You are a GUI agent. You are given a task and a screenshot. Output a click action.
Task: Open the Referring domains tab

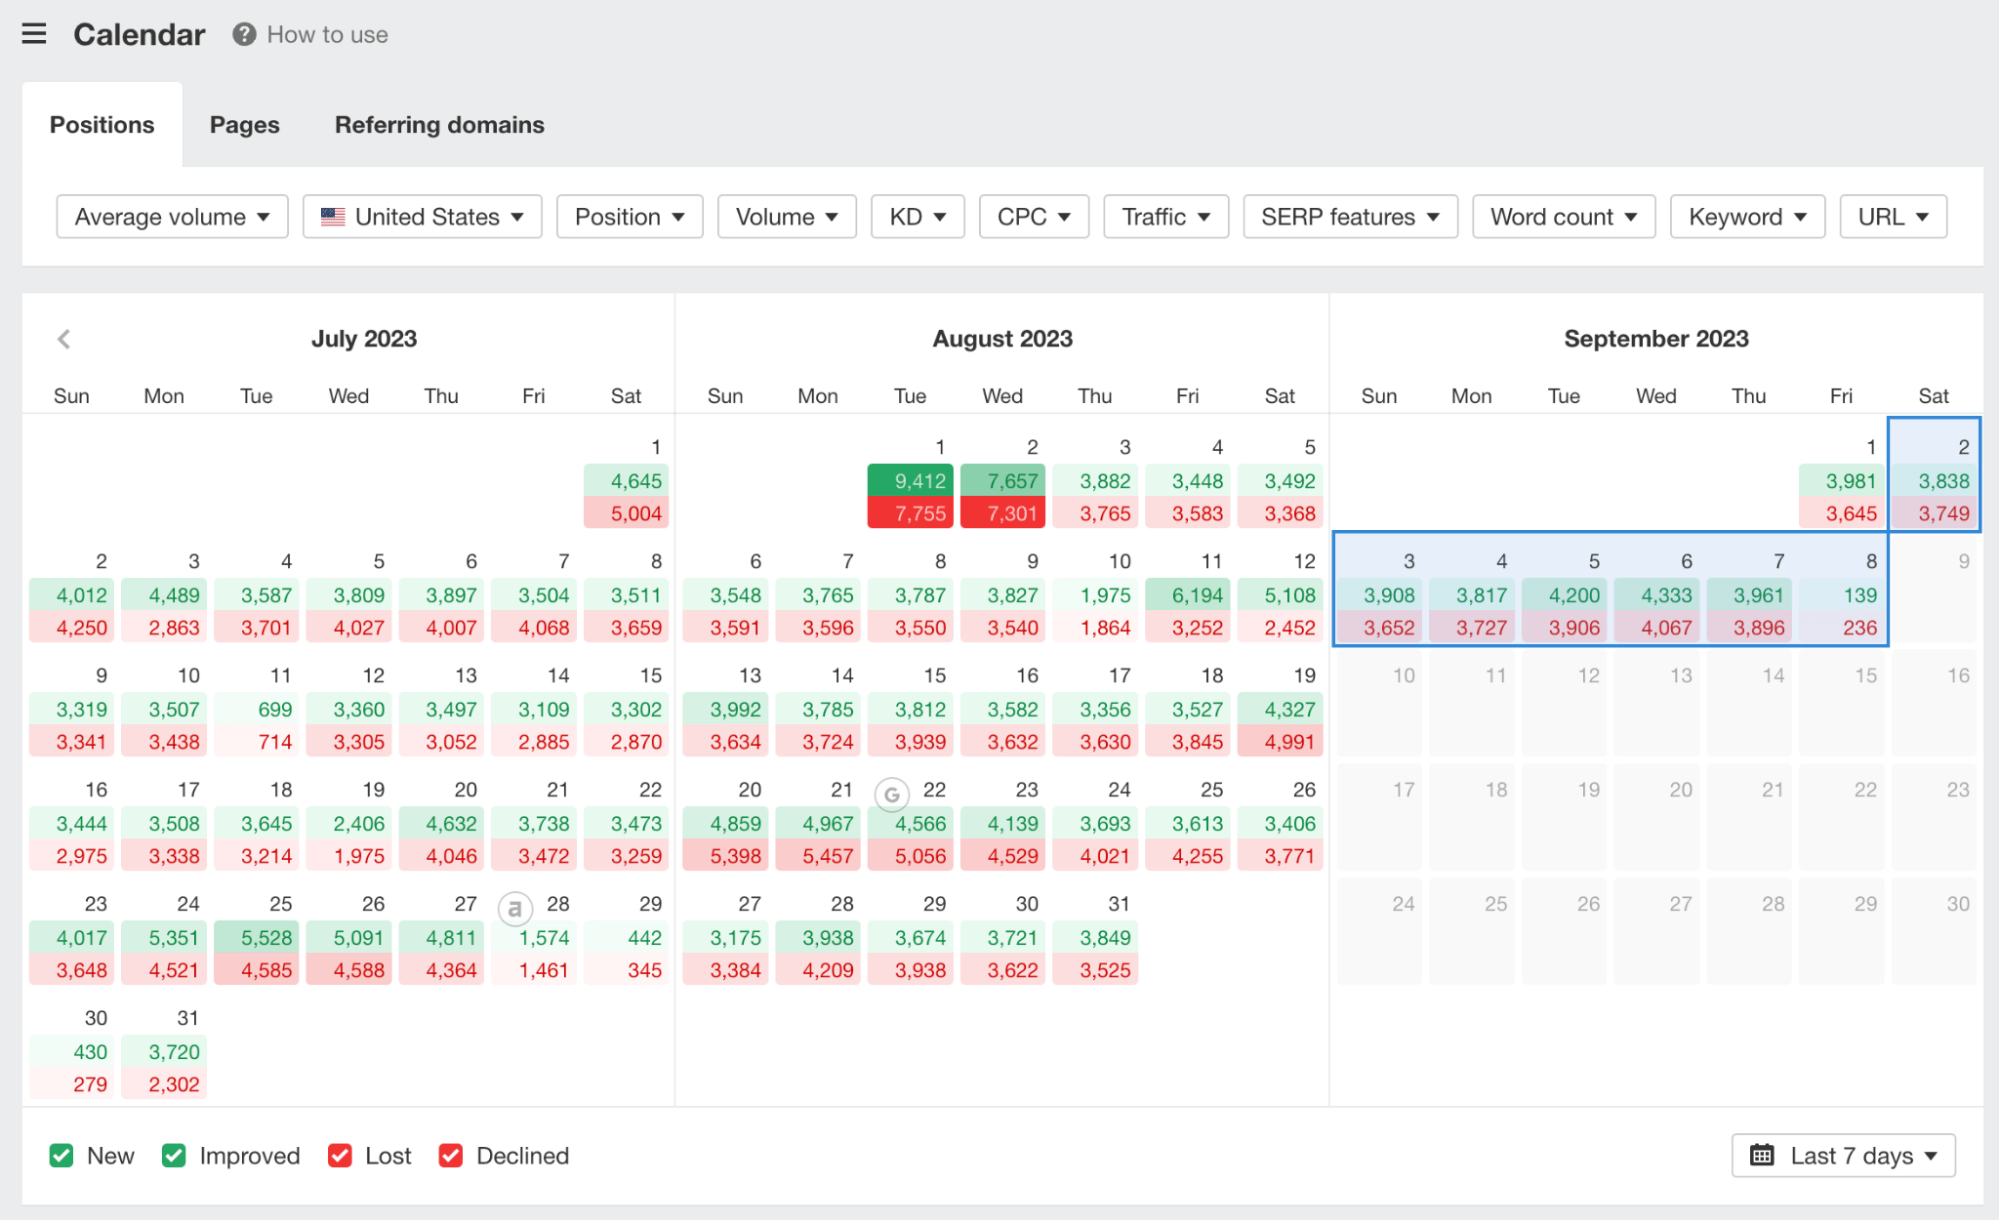pos(439,124)
